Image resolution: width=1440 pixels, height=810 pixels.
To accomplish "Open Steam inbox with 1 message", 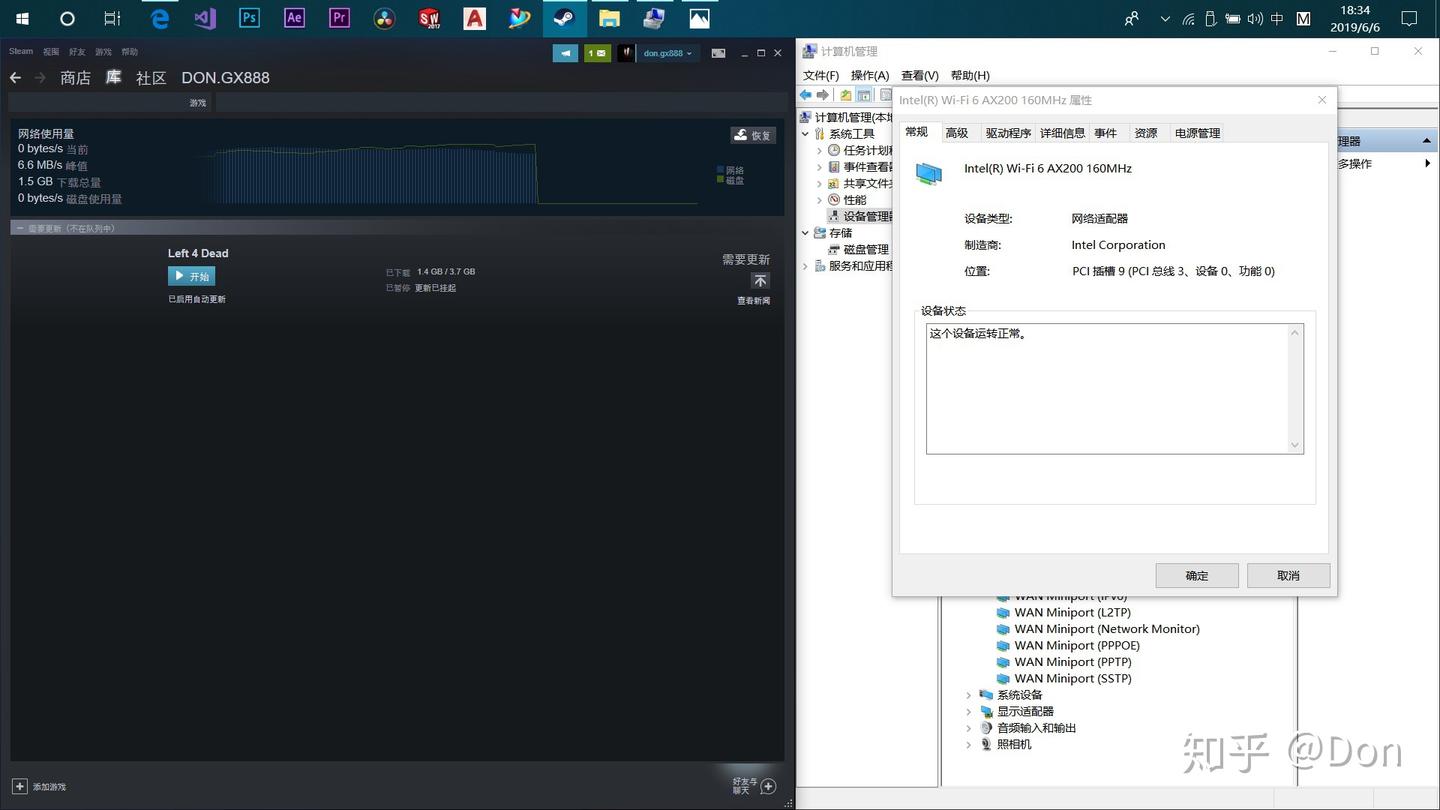I will pyautogui.click(x=597, y=53).
